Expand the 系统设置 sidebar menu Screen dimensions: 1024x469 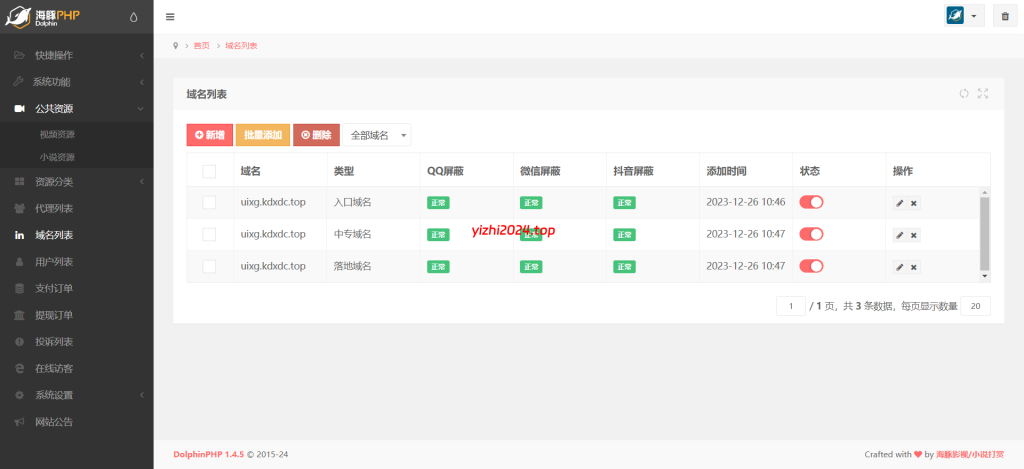pos(76,395)
